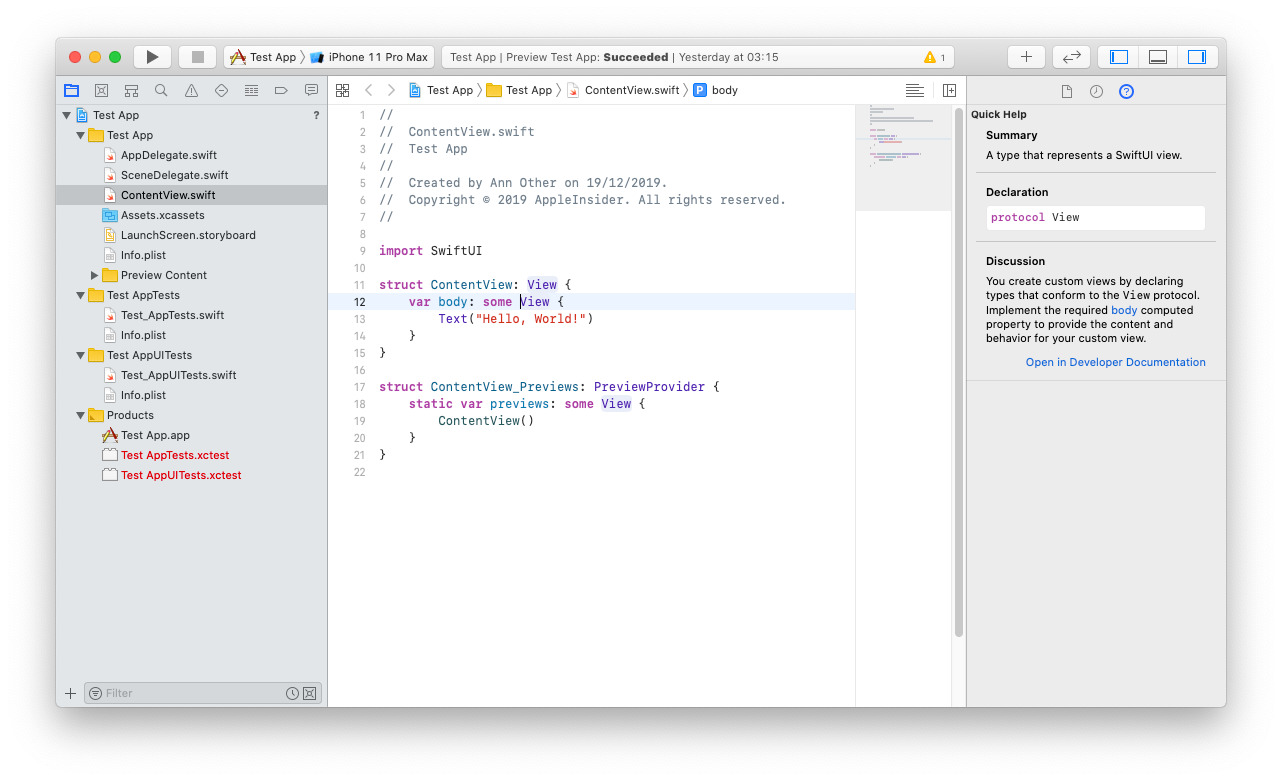Collapse the Test AppTests group
This screenshot has height=781, width=1282.
tap(80, 295)
